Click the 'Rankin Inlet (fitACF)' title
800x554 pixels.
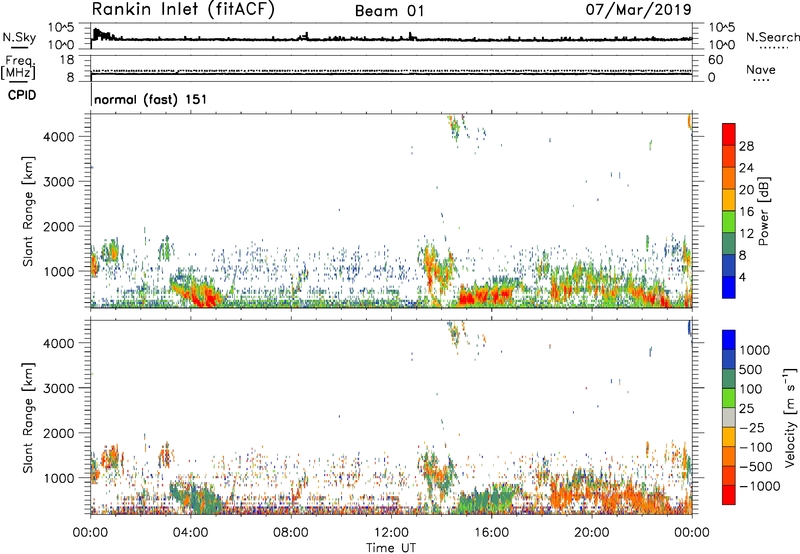pos(183,9)
